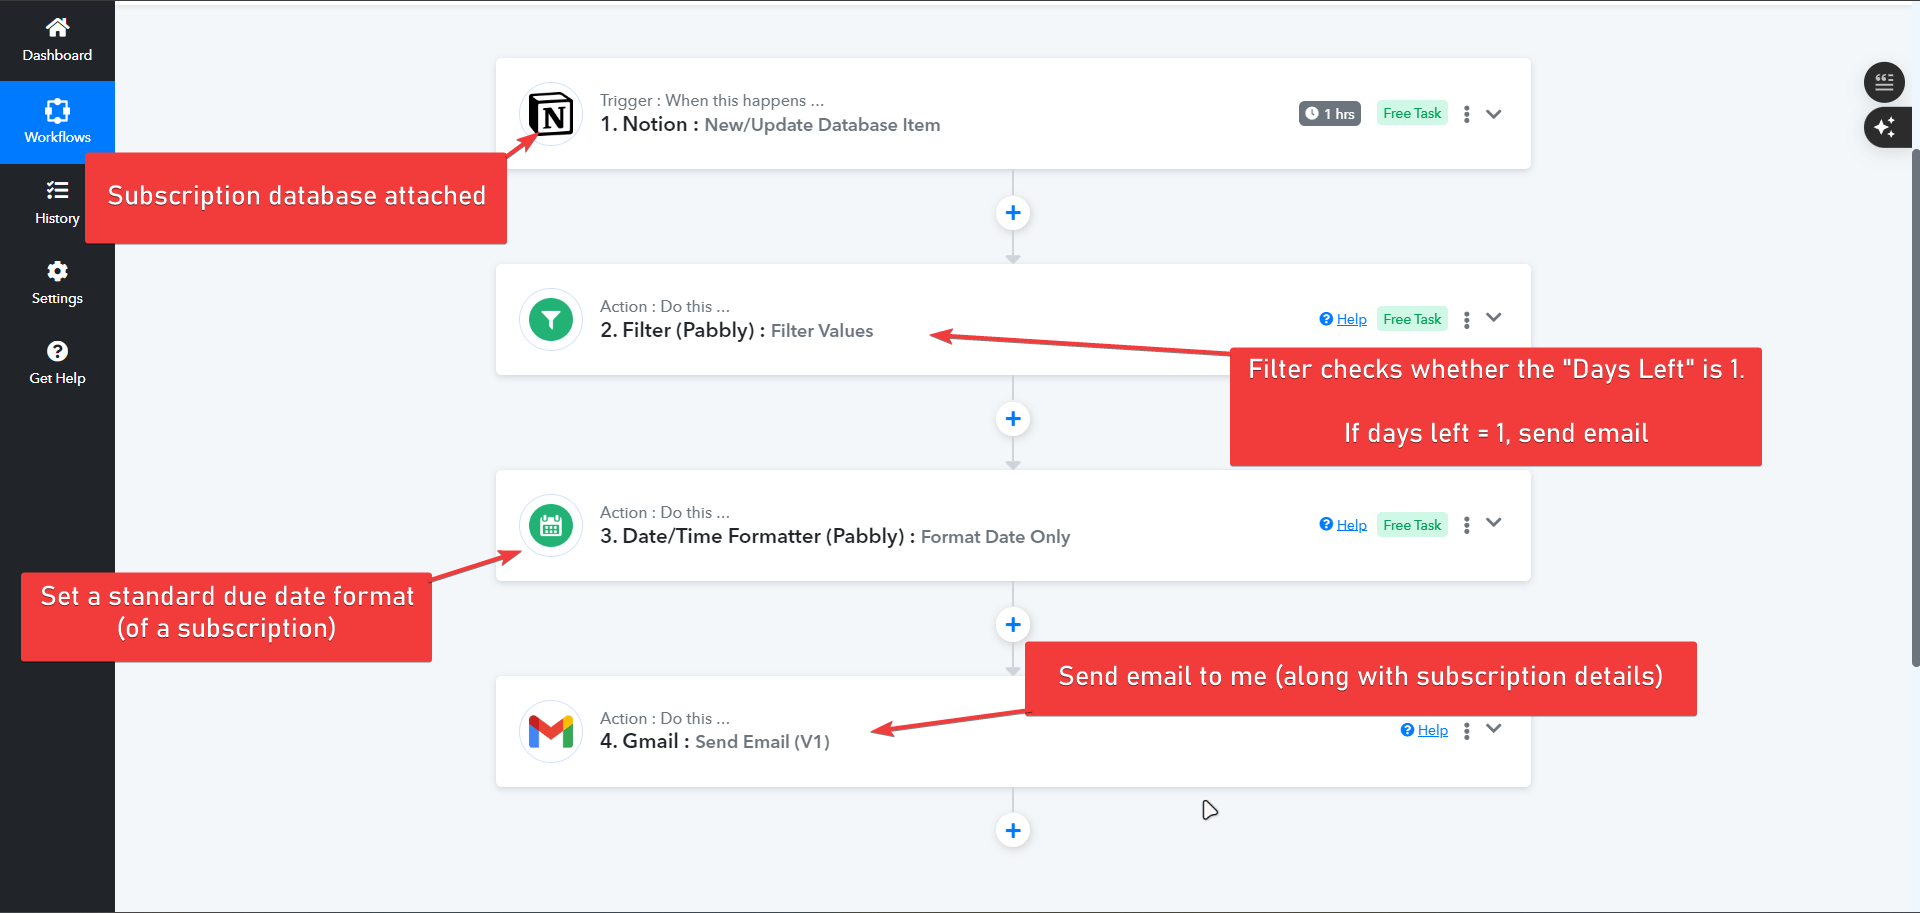The width and height of the screenshot is (1920, 913).
Task: Open the Get Help section
Action: [57, 363]
